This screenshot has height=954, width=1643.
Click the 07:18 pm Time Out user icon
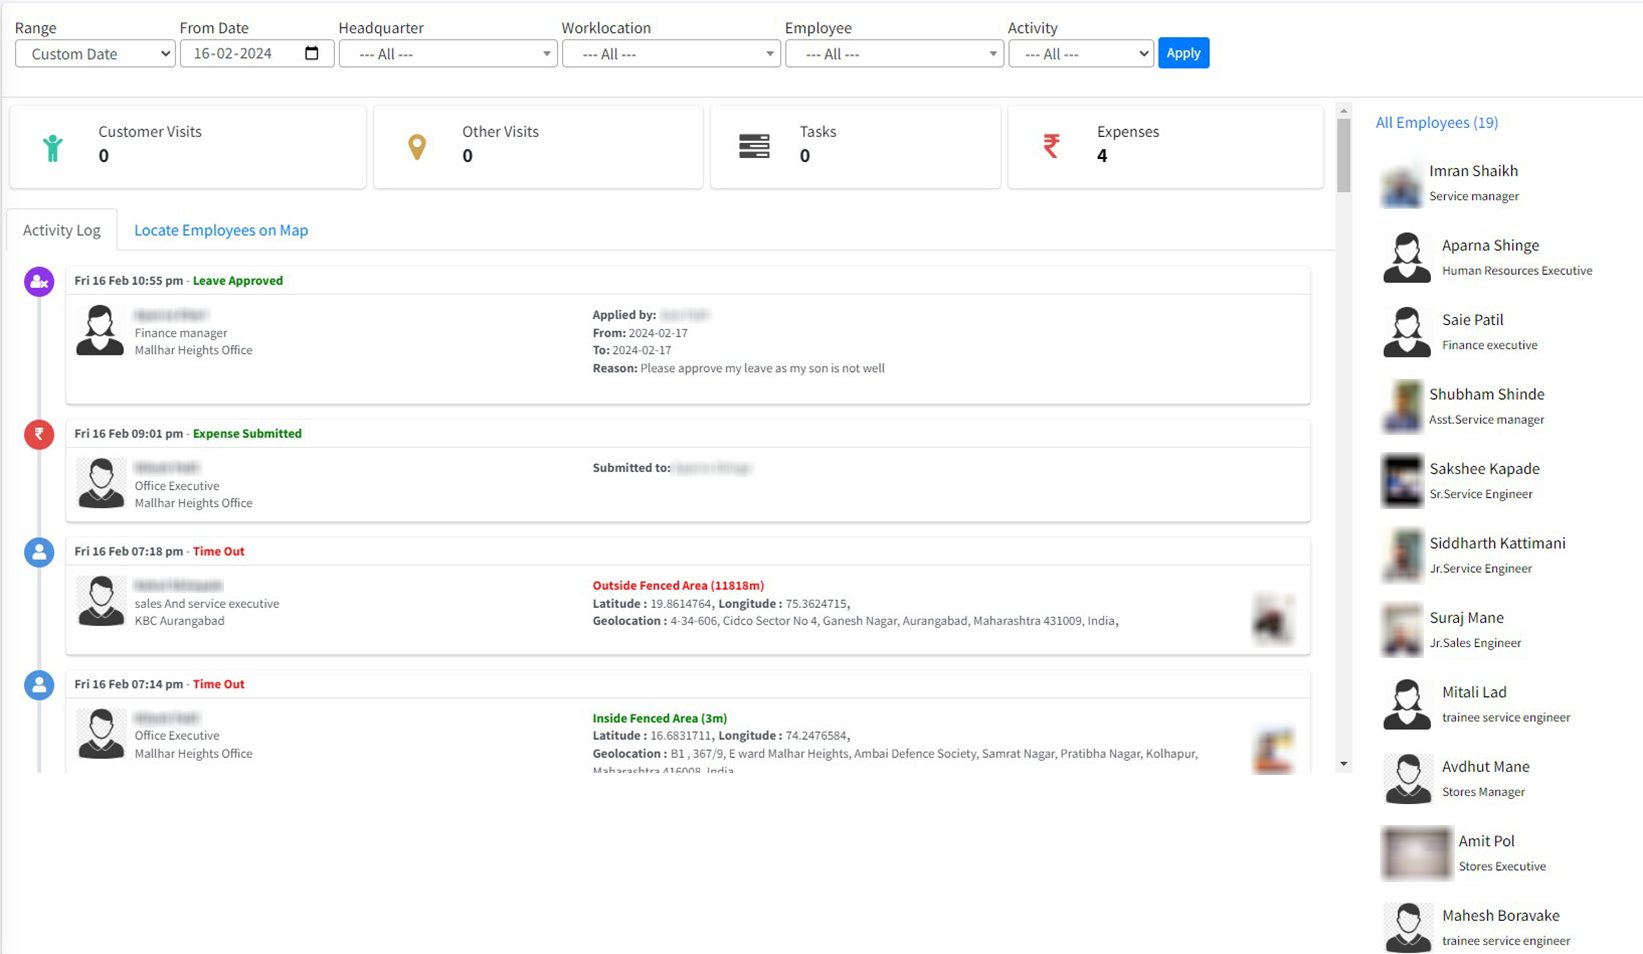click(39, 552)
